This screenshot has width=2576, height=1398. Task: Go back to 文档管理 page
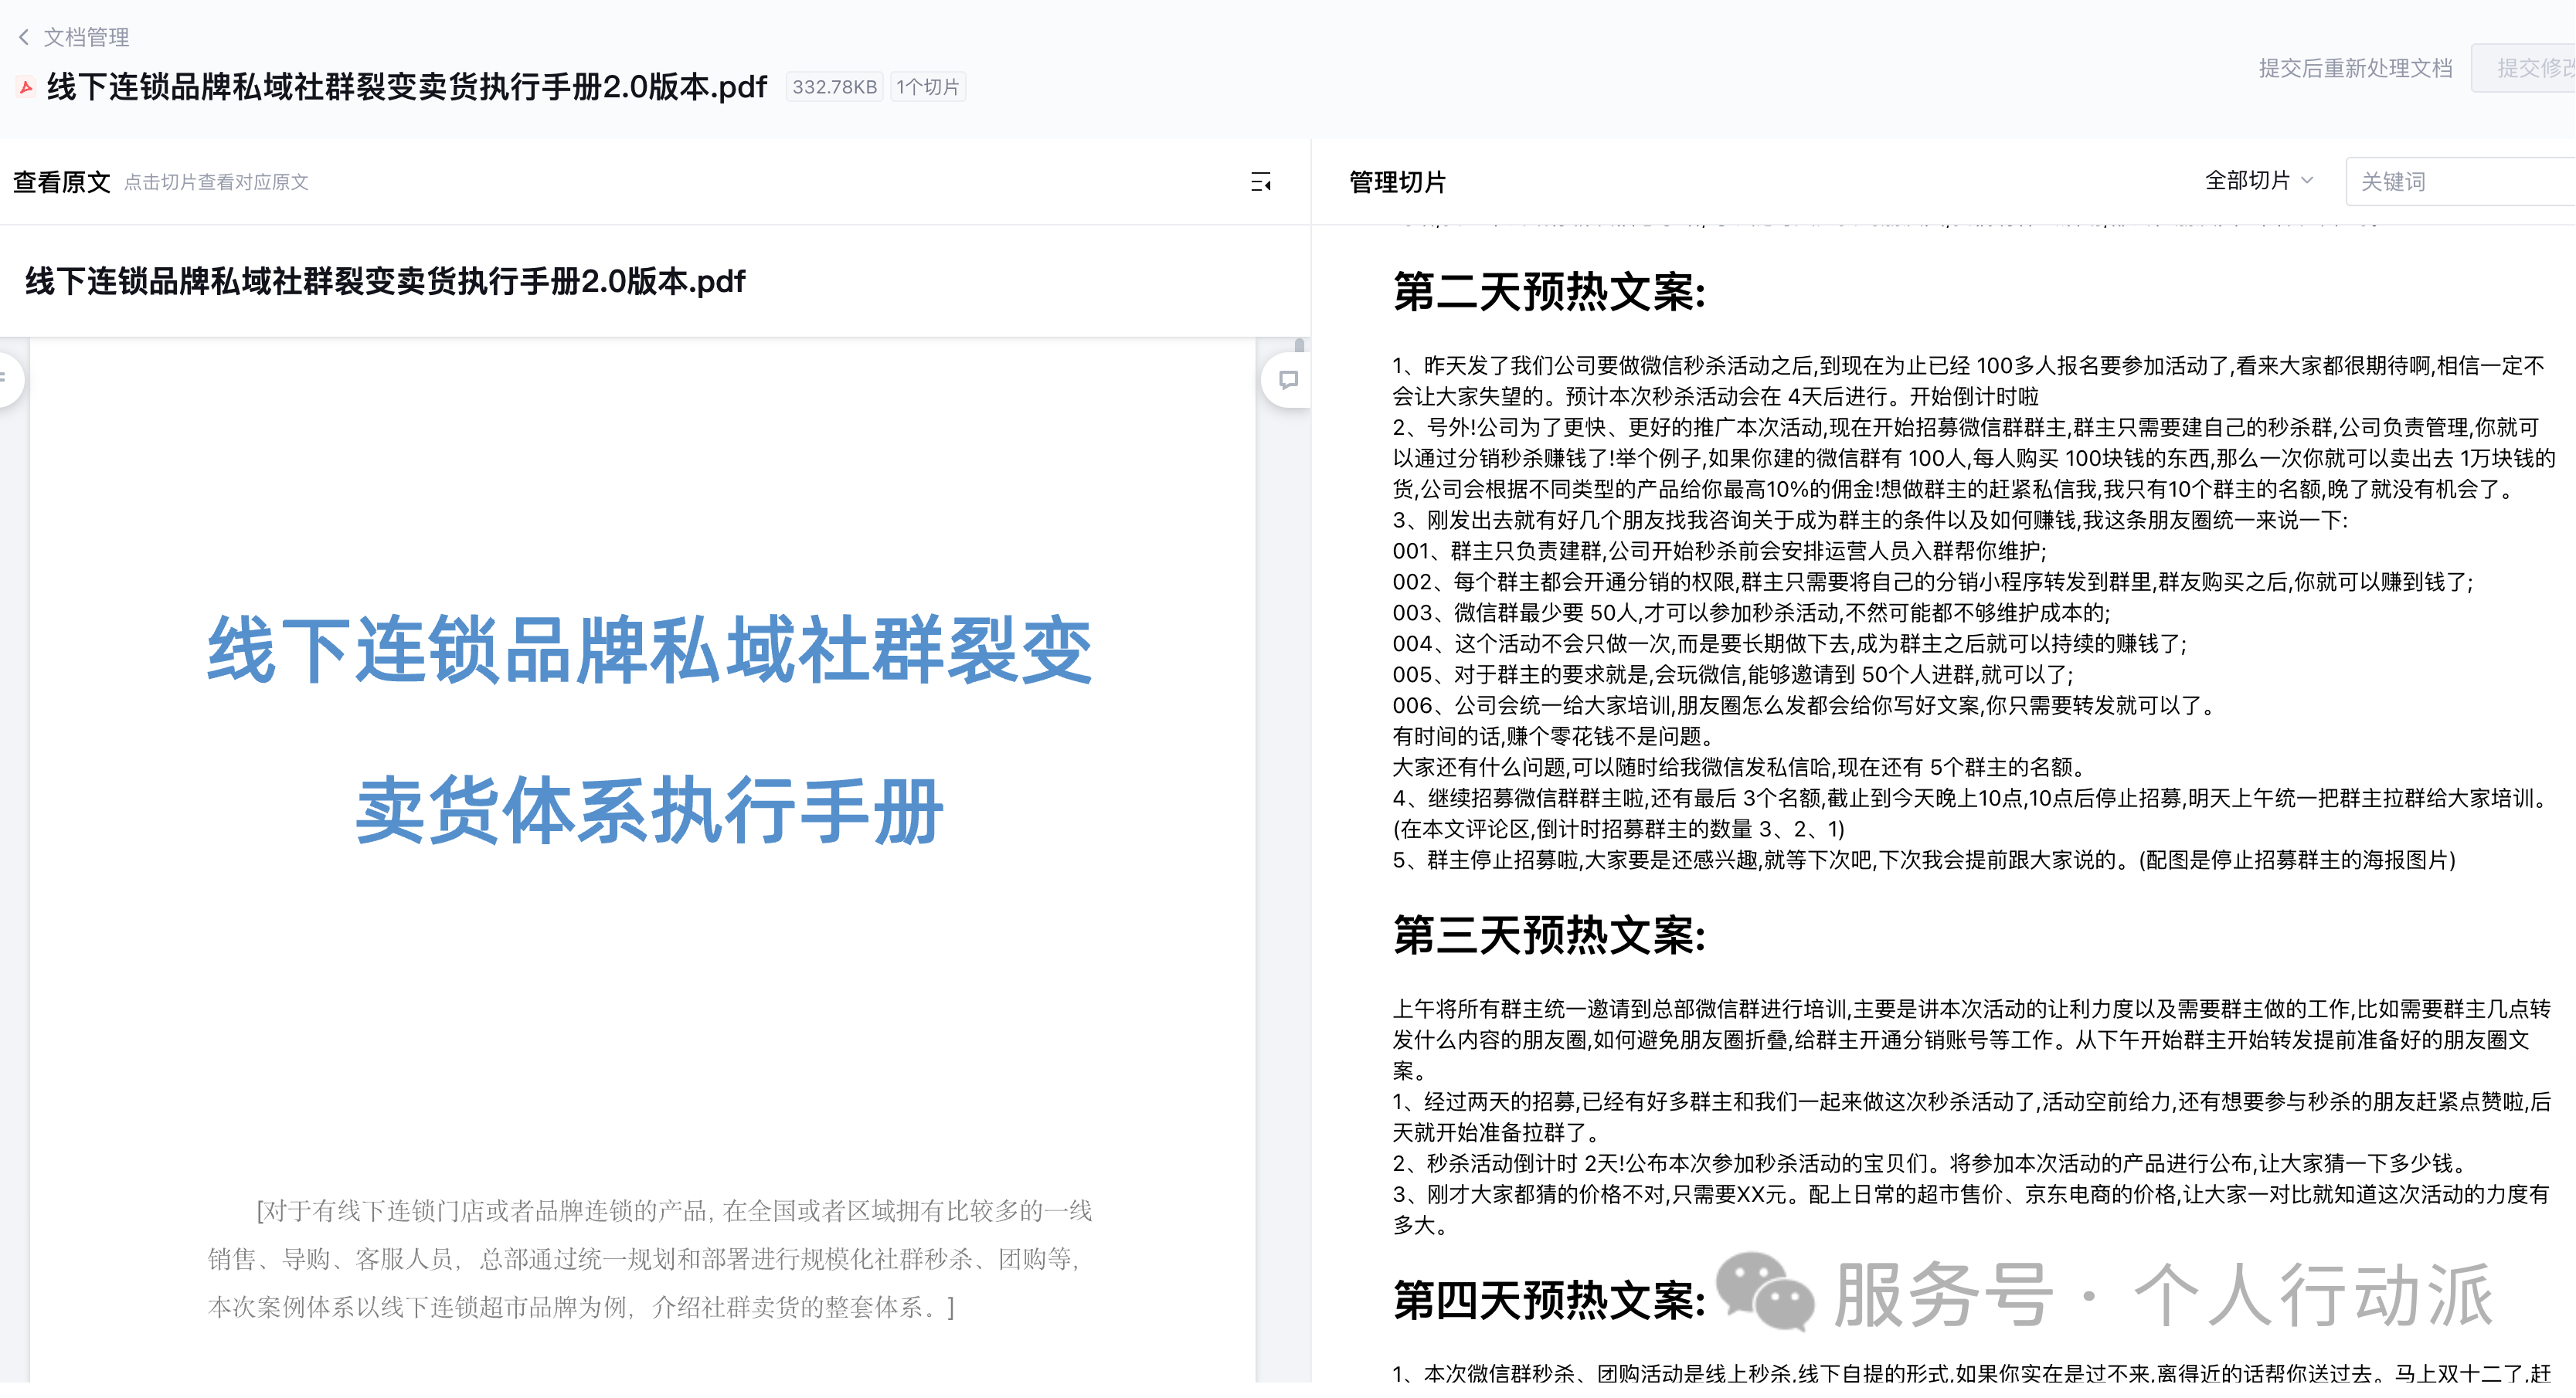tap(86, 37)
